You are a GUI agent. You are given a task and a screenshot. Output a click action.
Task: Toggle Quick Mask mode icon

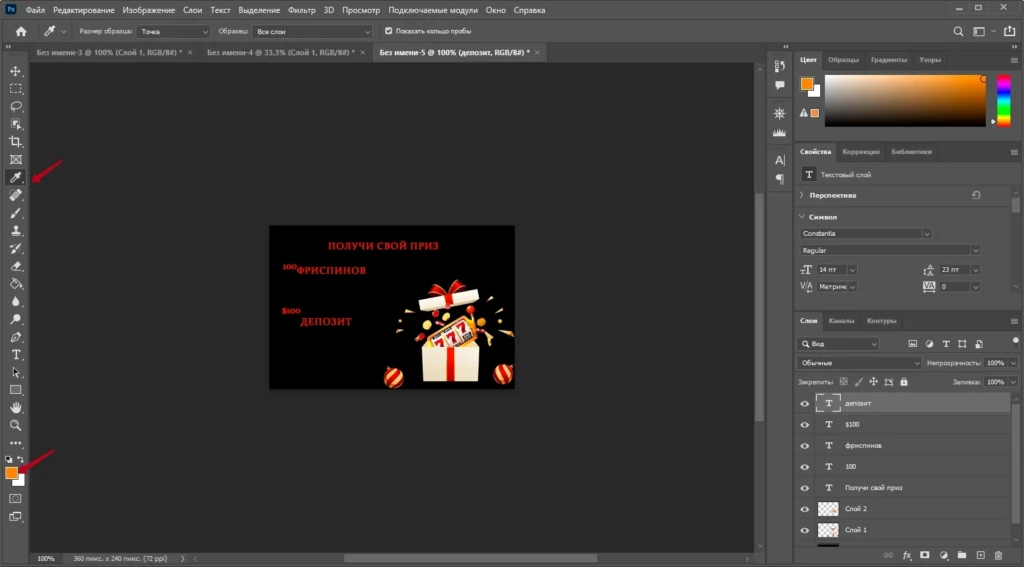[x=15, y=498]
